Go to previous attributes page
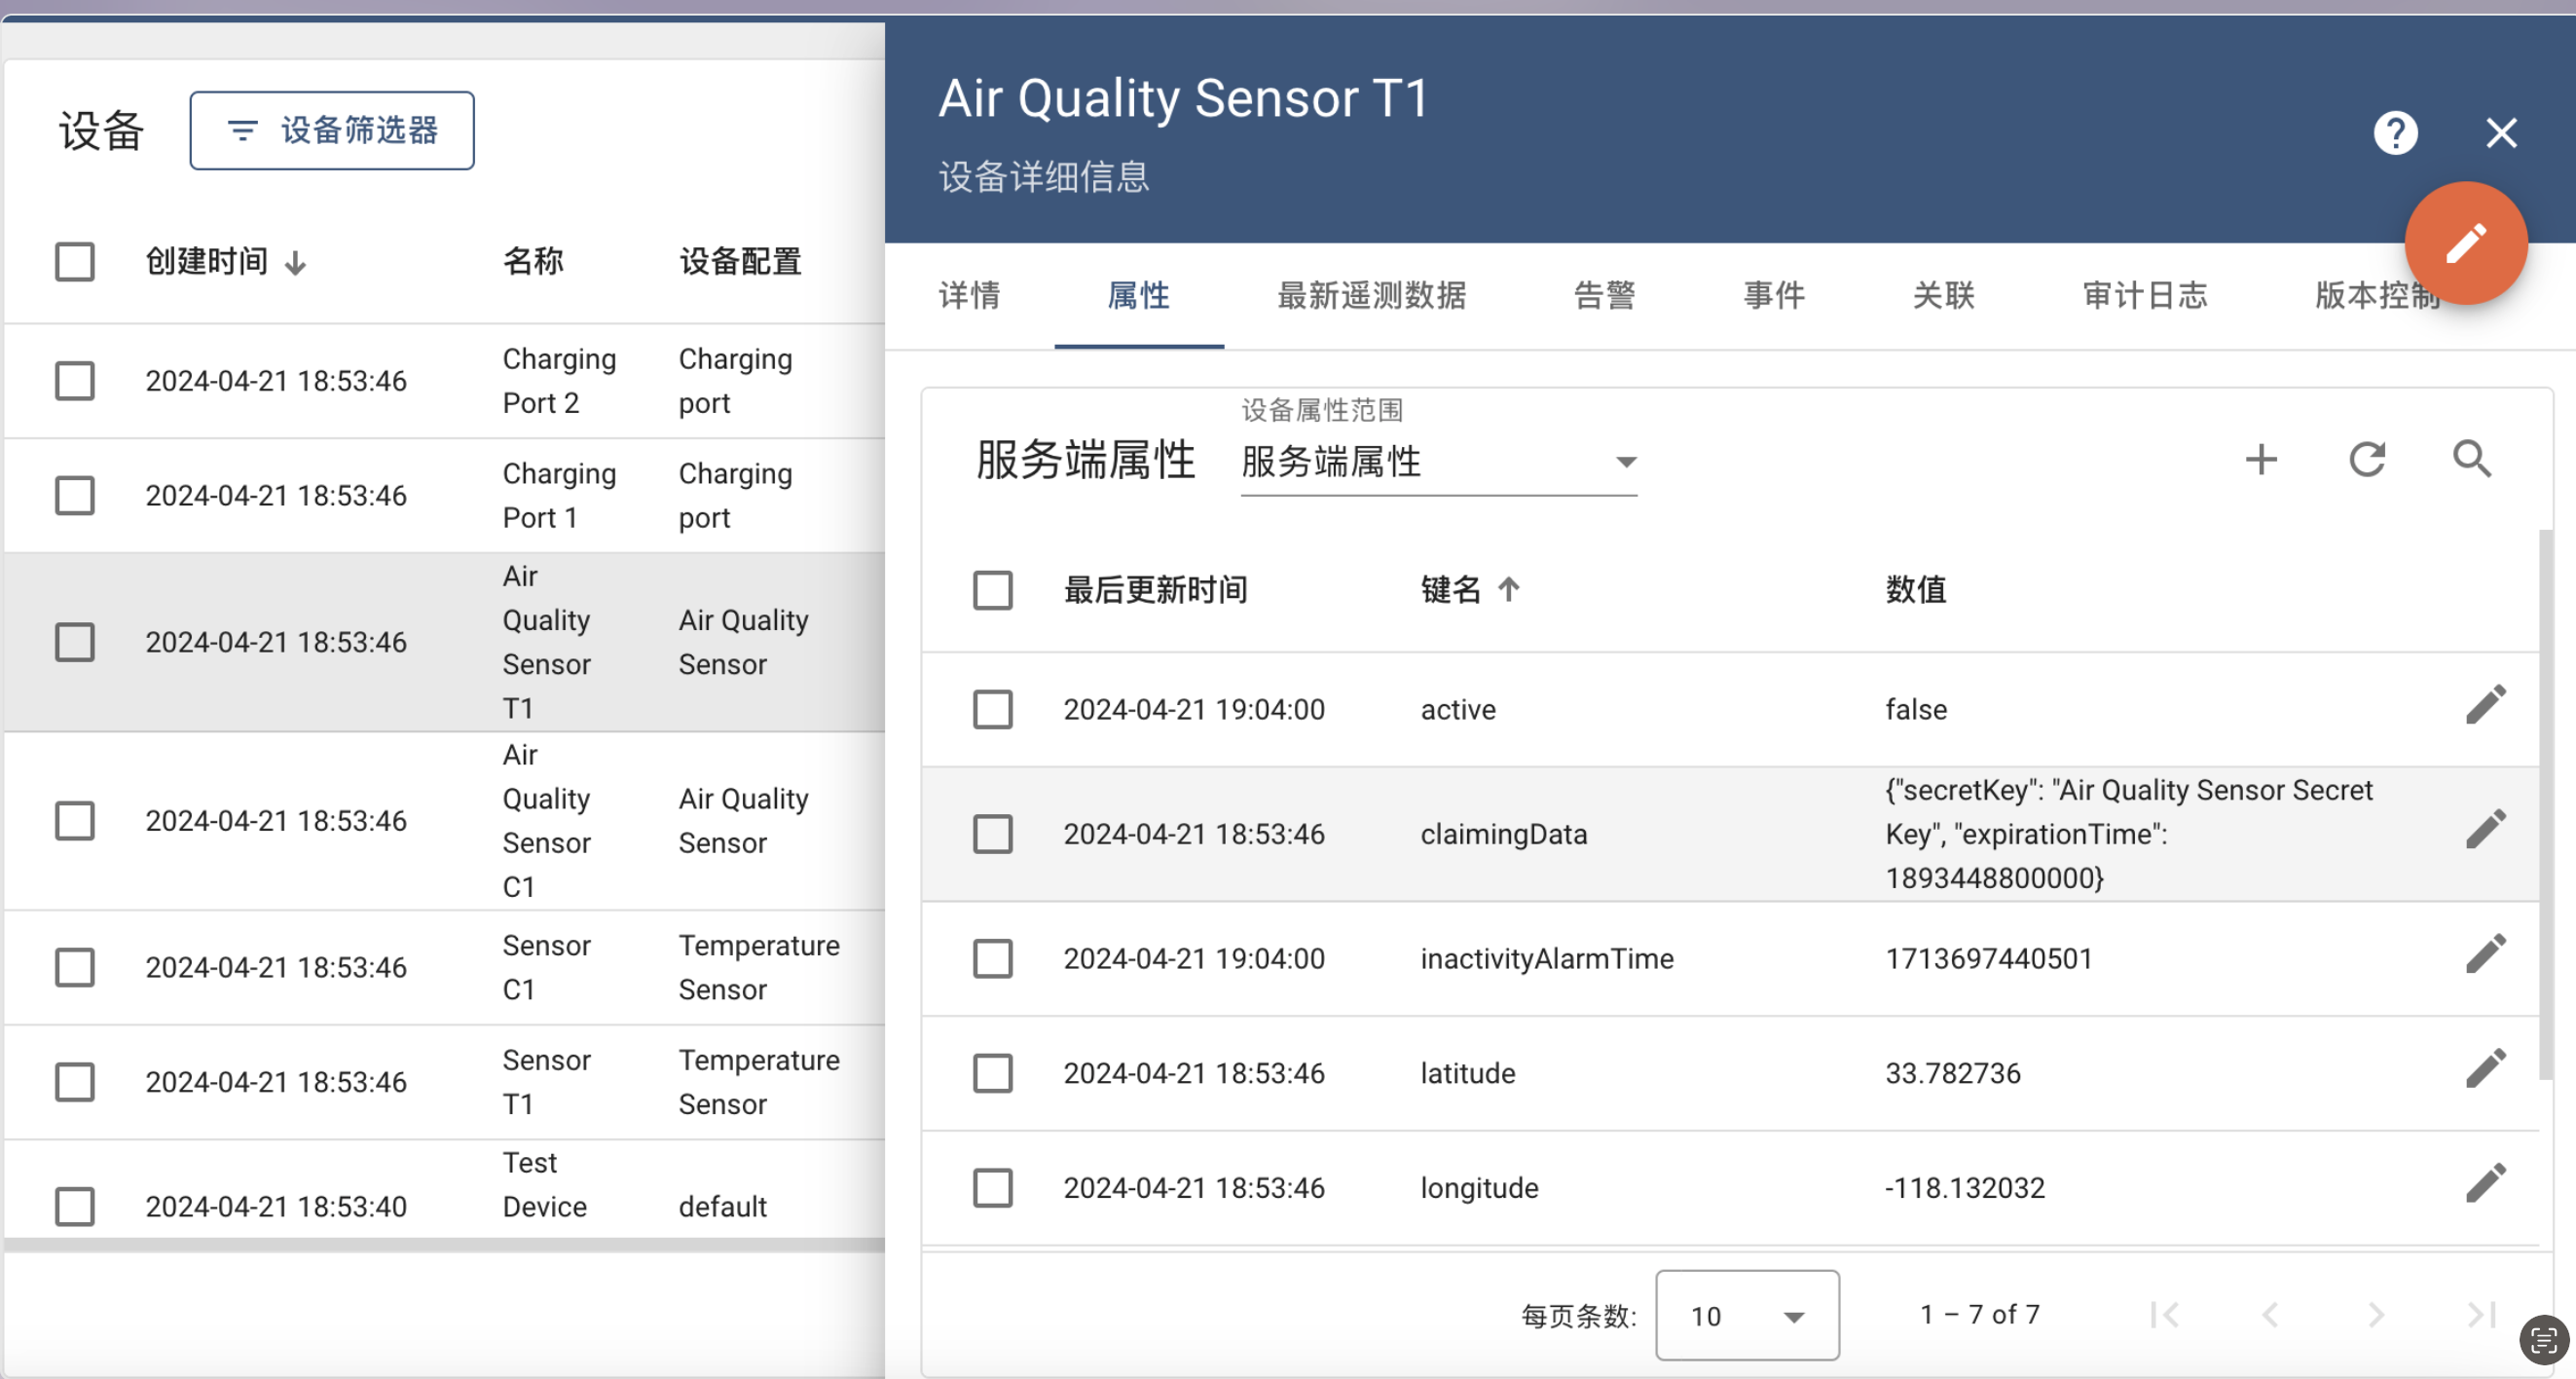The height and width of the screenshot is (1379, 2576). pos(2270,1314)
